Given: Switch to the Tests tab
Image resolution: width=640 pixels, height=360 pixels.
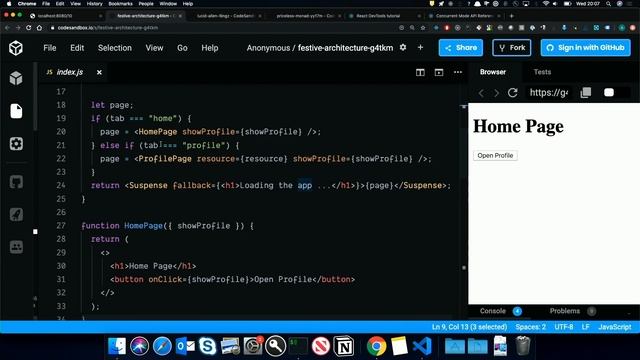Looking at the screenshot, I should coord(542,72).
